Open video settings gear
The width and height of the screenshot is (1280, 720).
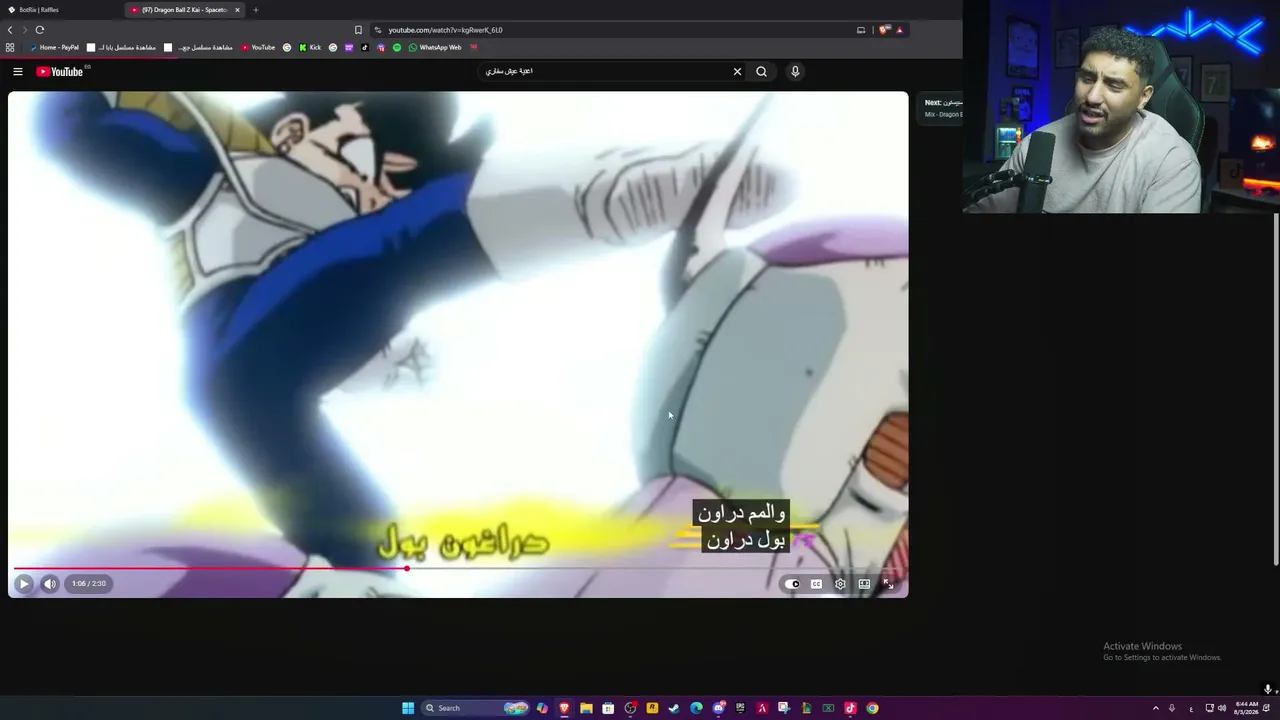point(840,584)
